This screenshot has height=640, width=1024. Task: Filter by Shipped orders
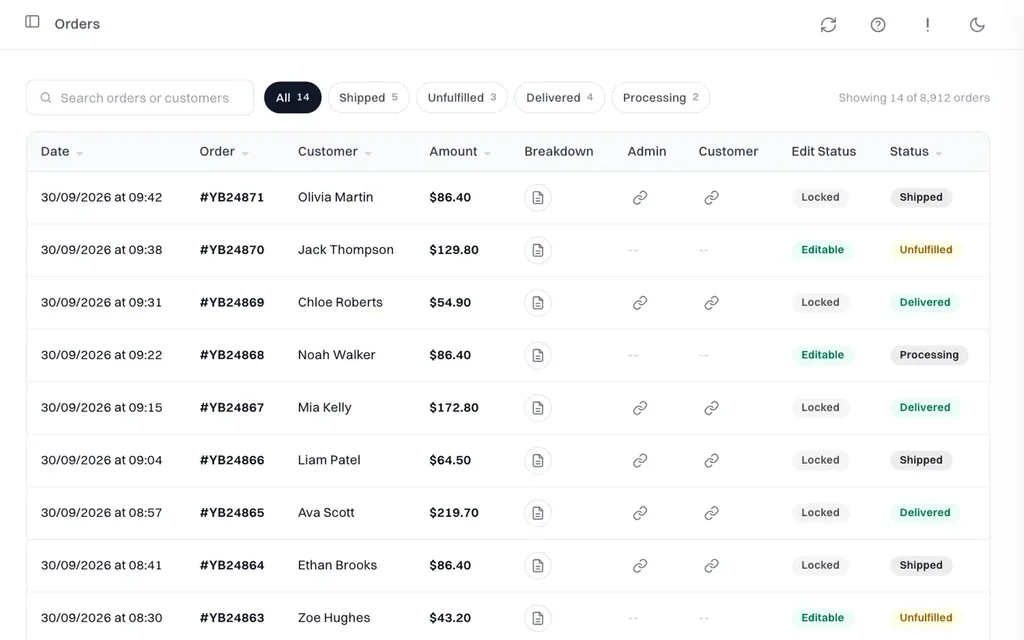(368, 97)
